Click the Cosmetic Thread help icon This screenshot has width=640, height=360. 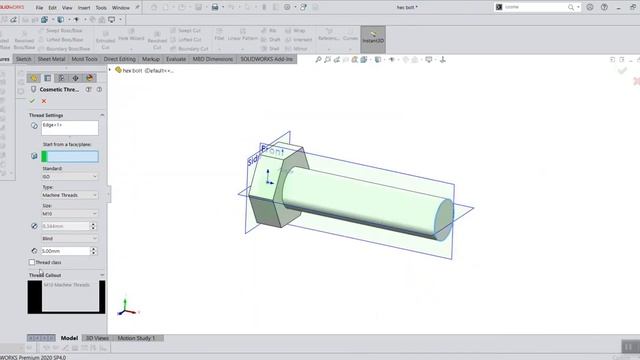pos(99,89)
